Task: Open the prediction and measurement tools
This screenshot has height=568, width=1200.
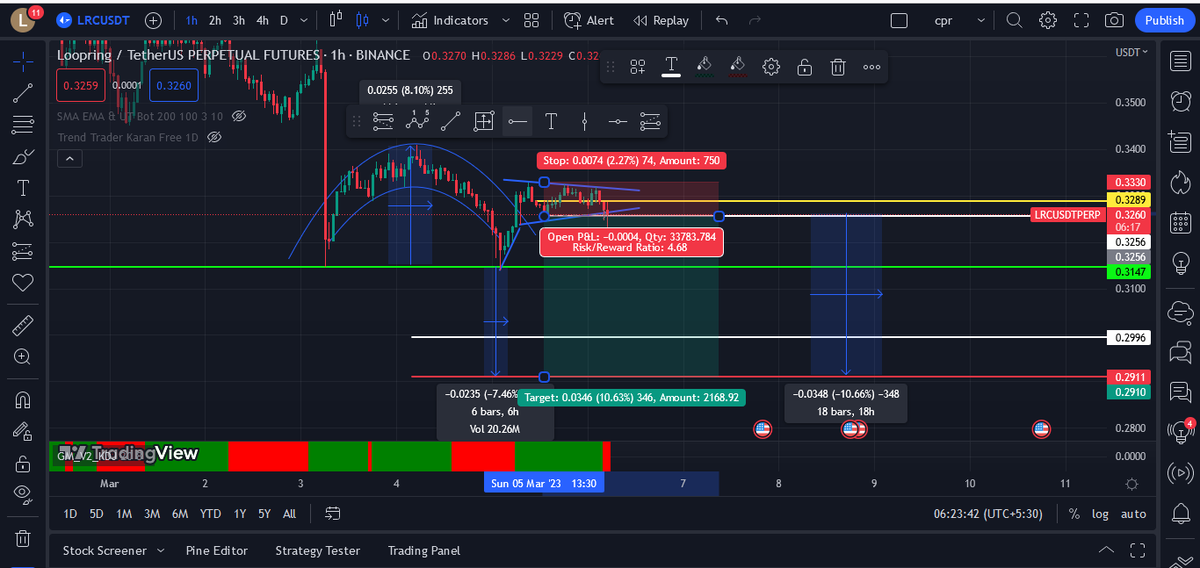Action: pyautogui.click(x=23, y=251)
